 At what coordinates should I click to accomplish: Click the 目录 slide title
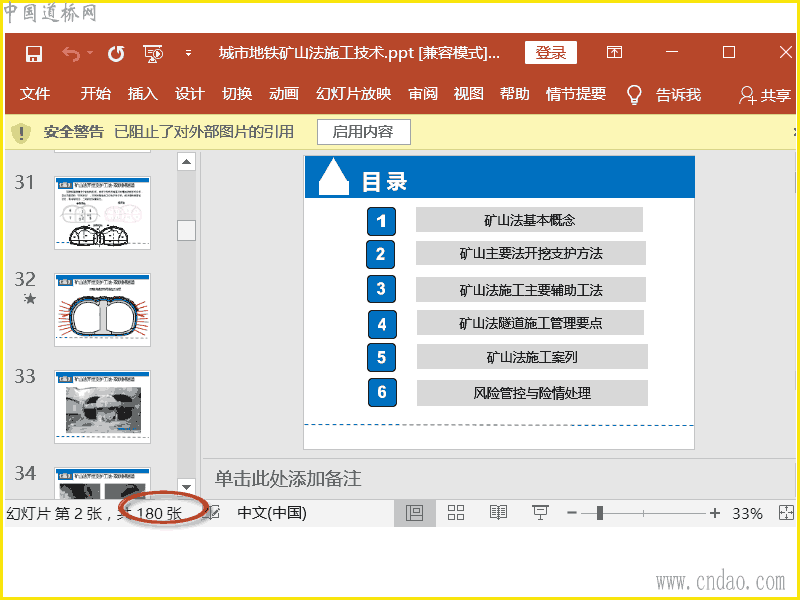click(384, 182)
